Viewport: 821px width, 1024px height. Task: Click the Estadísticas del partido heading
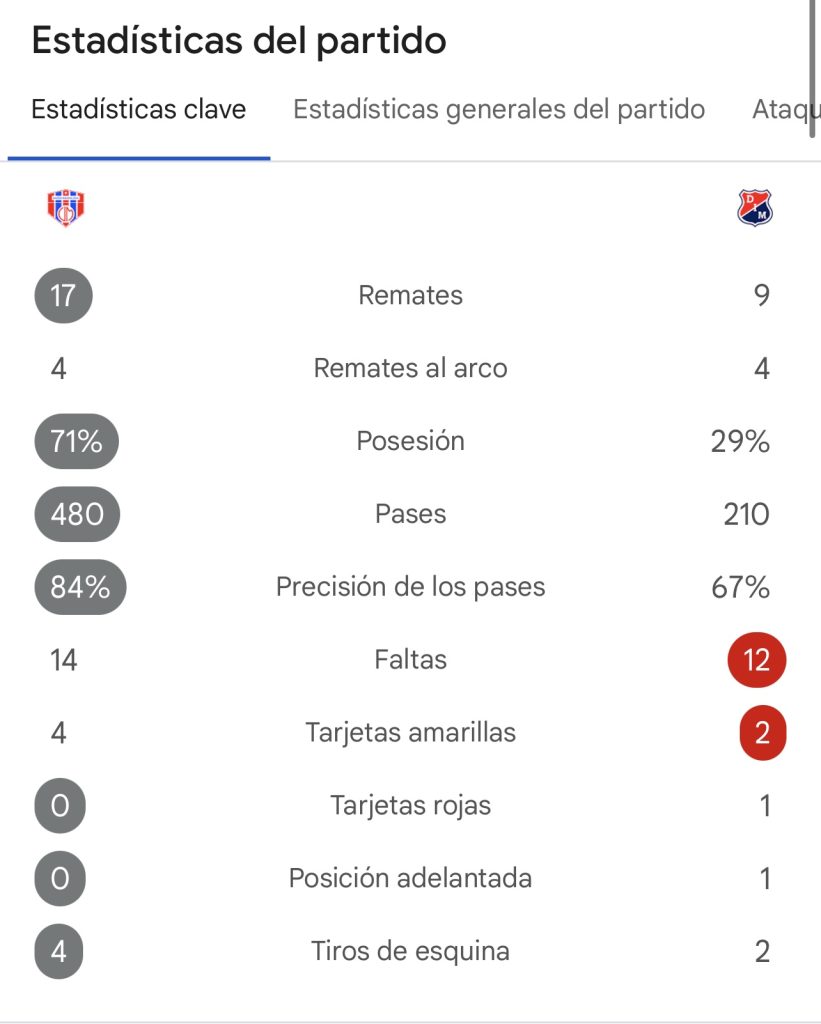pyautogui.click(x=239, y=40)
